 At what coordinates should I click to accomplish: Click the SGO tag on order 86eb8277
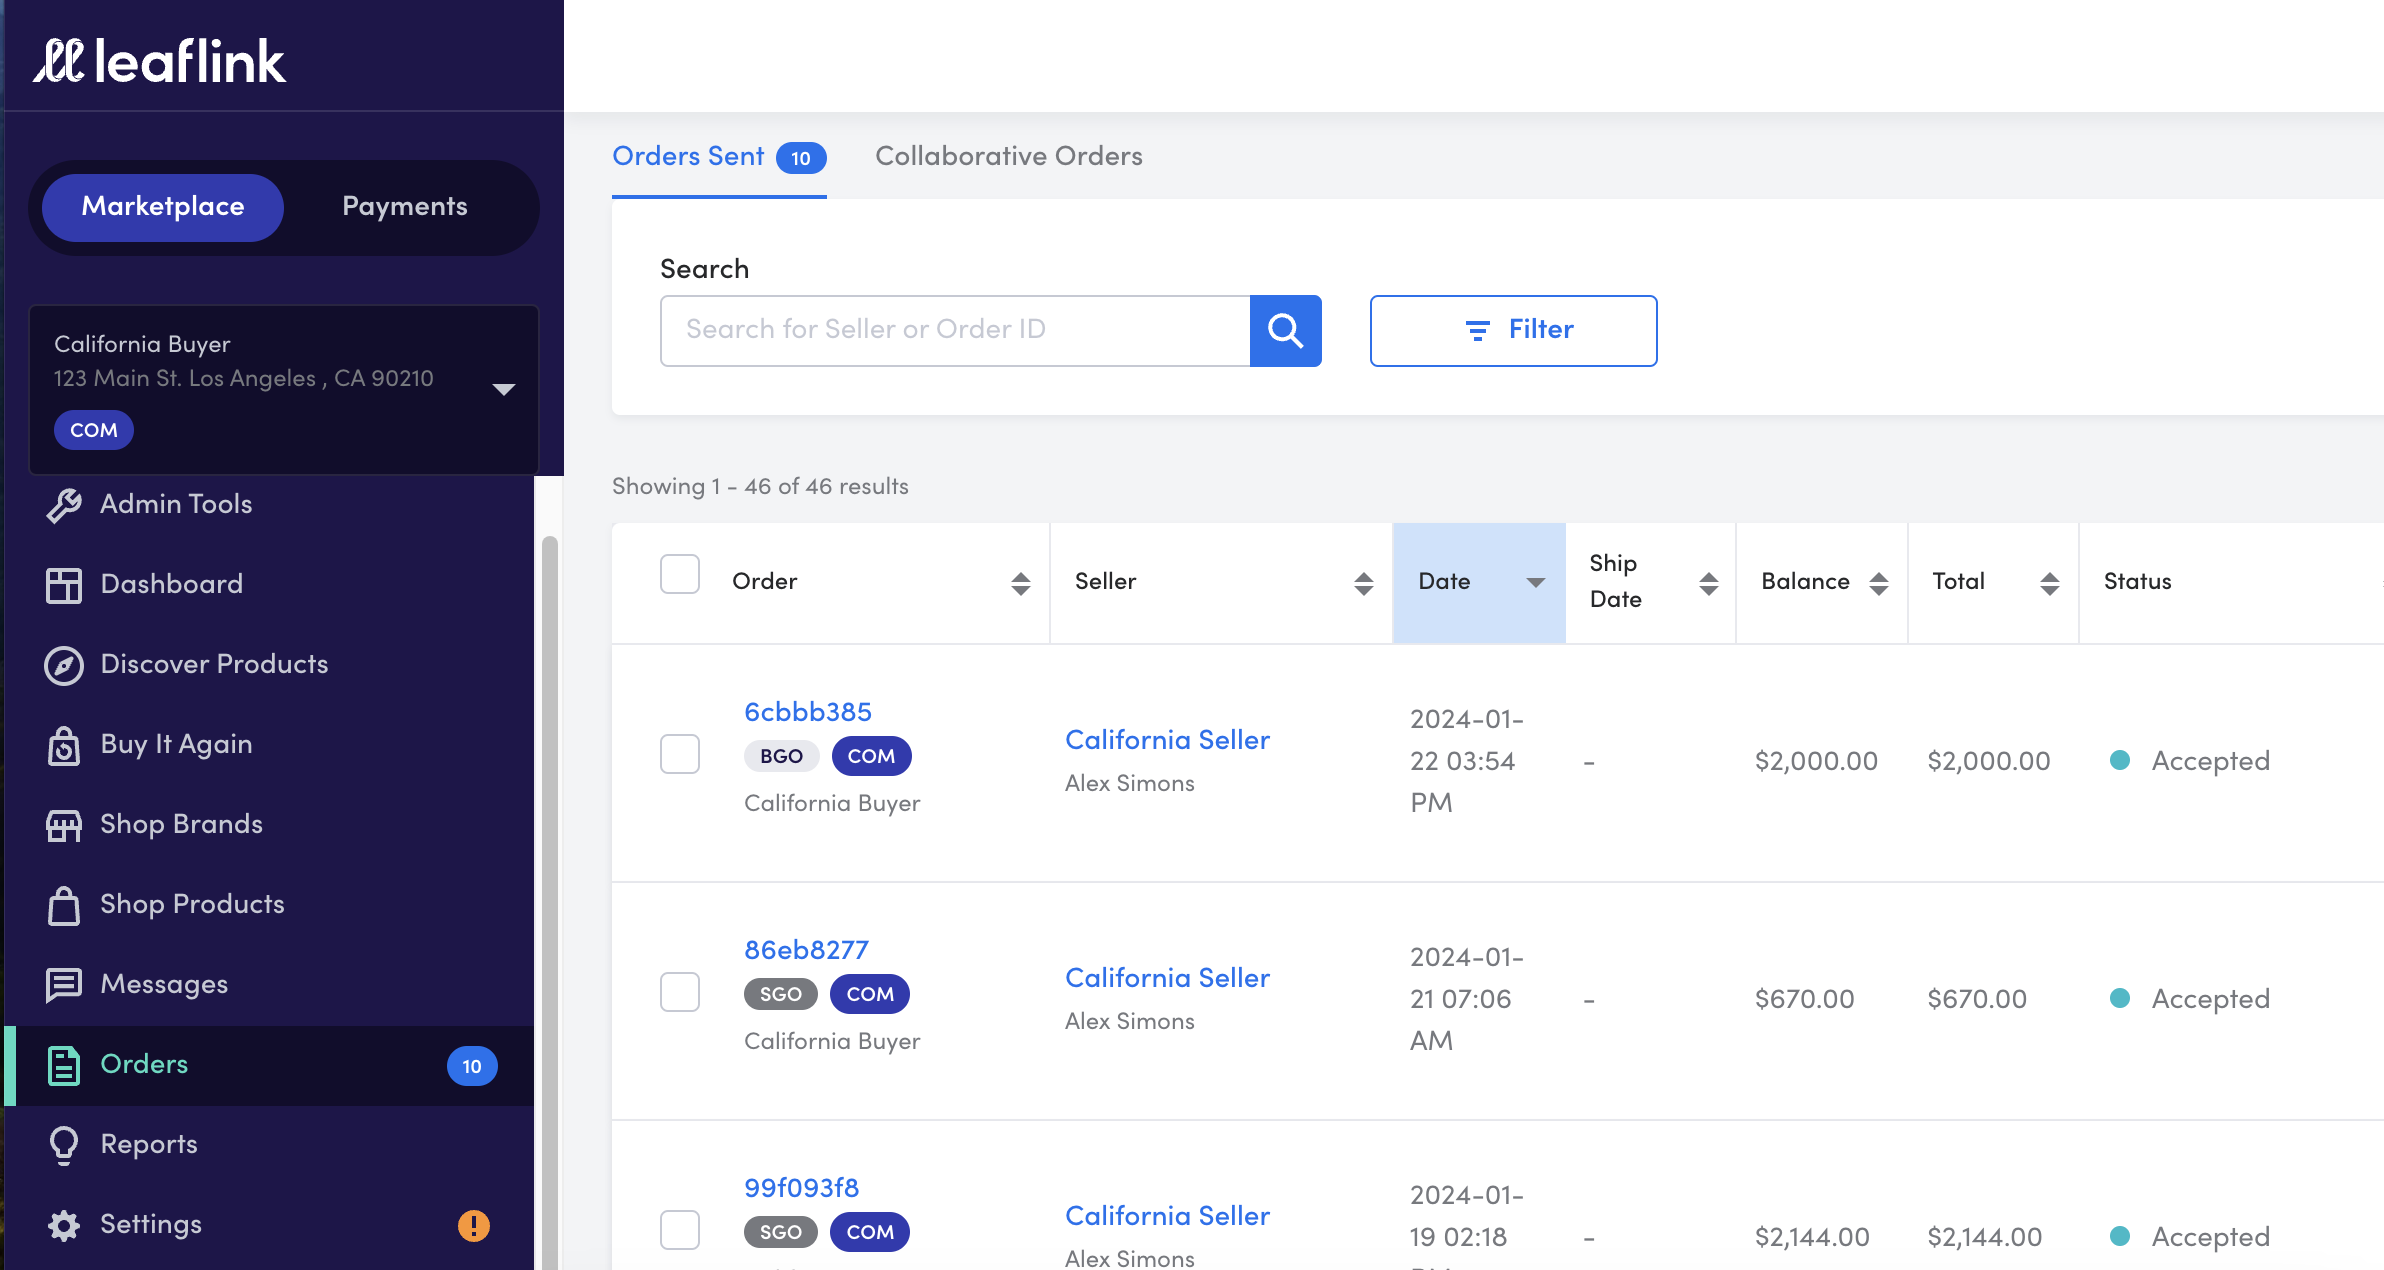pyautogui.click(x=781, y=994)
